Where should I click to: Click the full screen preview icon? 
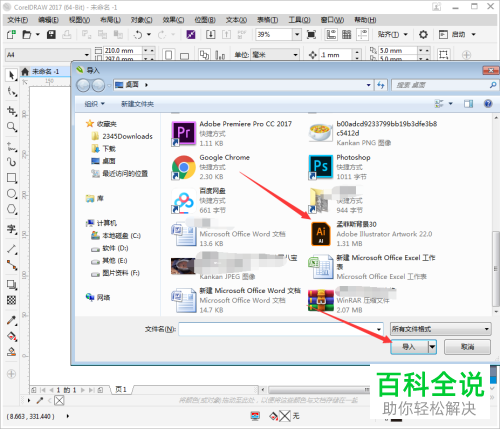311,34
